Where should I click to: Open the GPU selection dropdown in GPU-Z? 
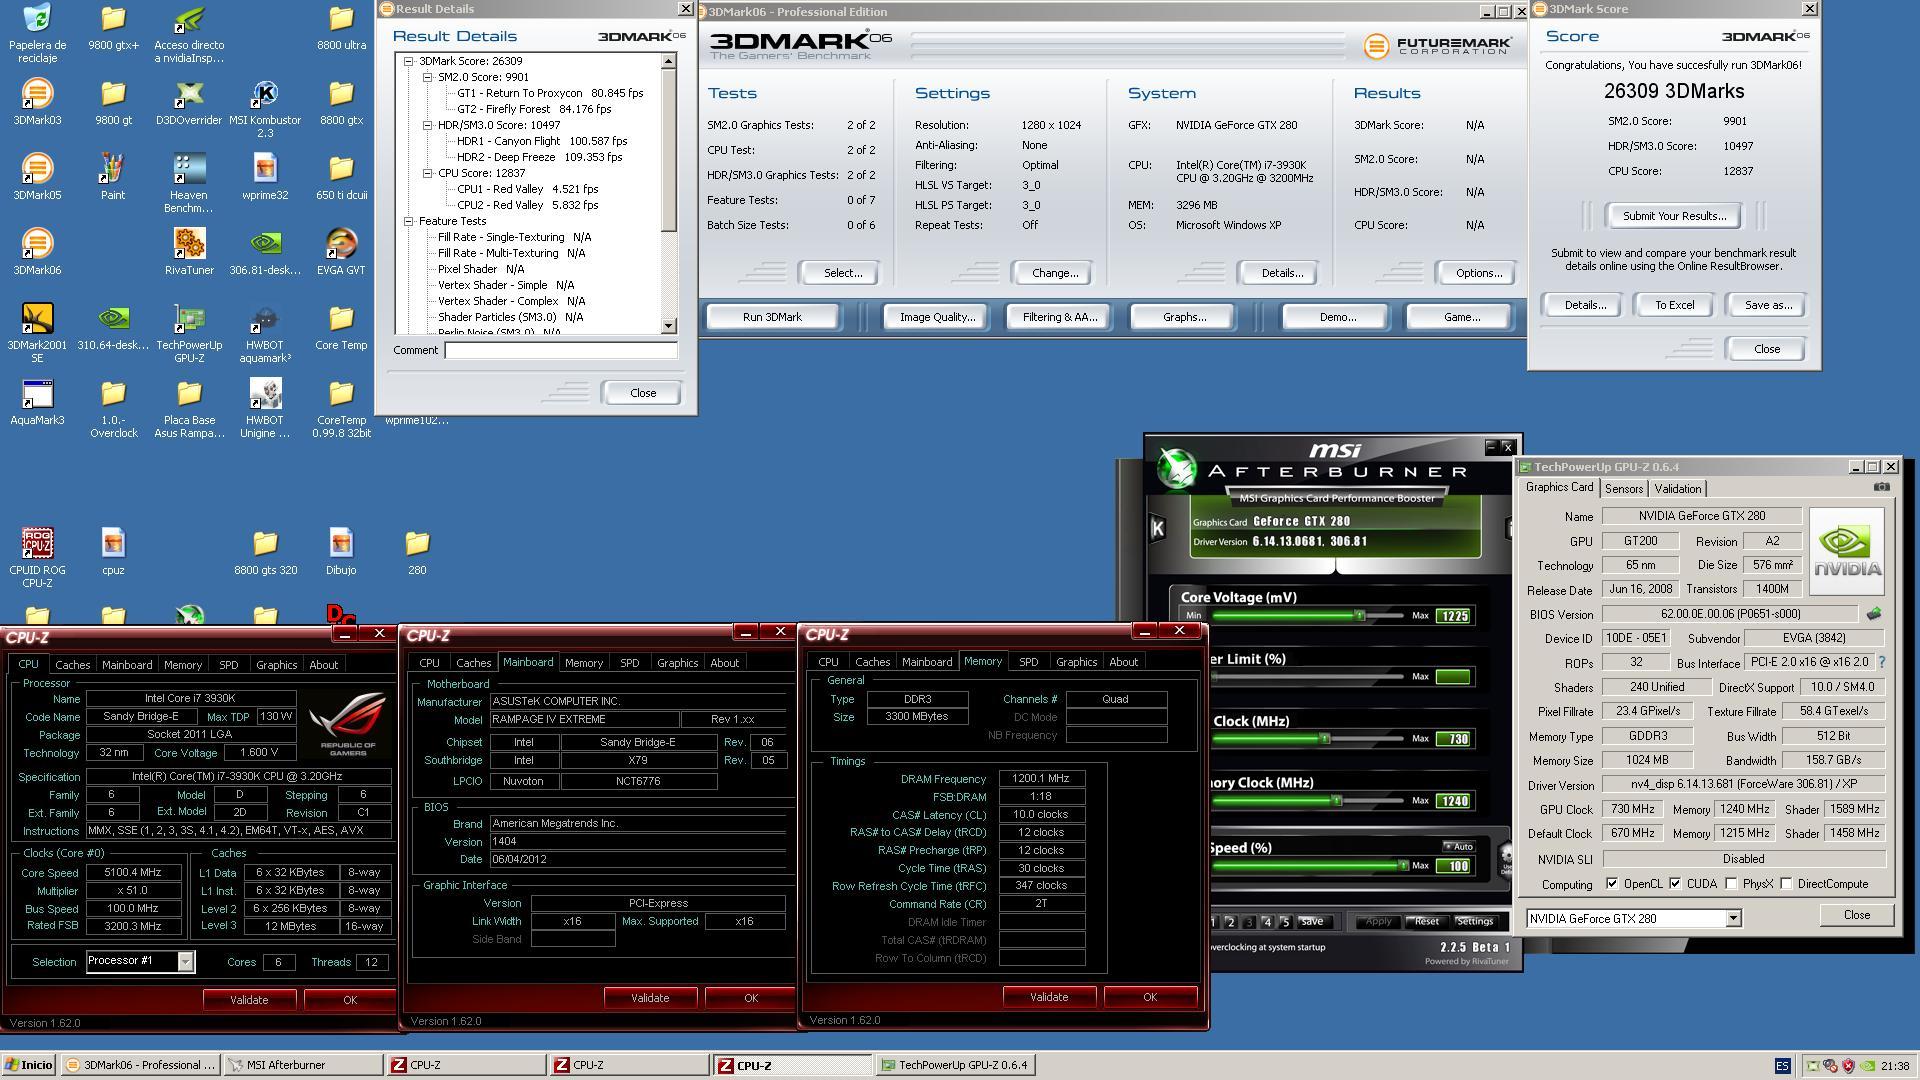tap(1733, 919)
